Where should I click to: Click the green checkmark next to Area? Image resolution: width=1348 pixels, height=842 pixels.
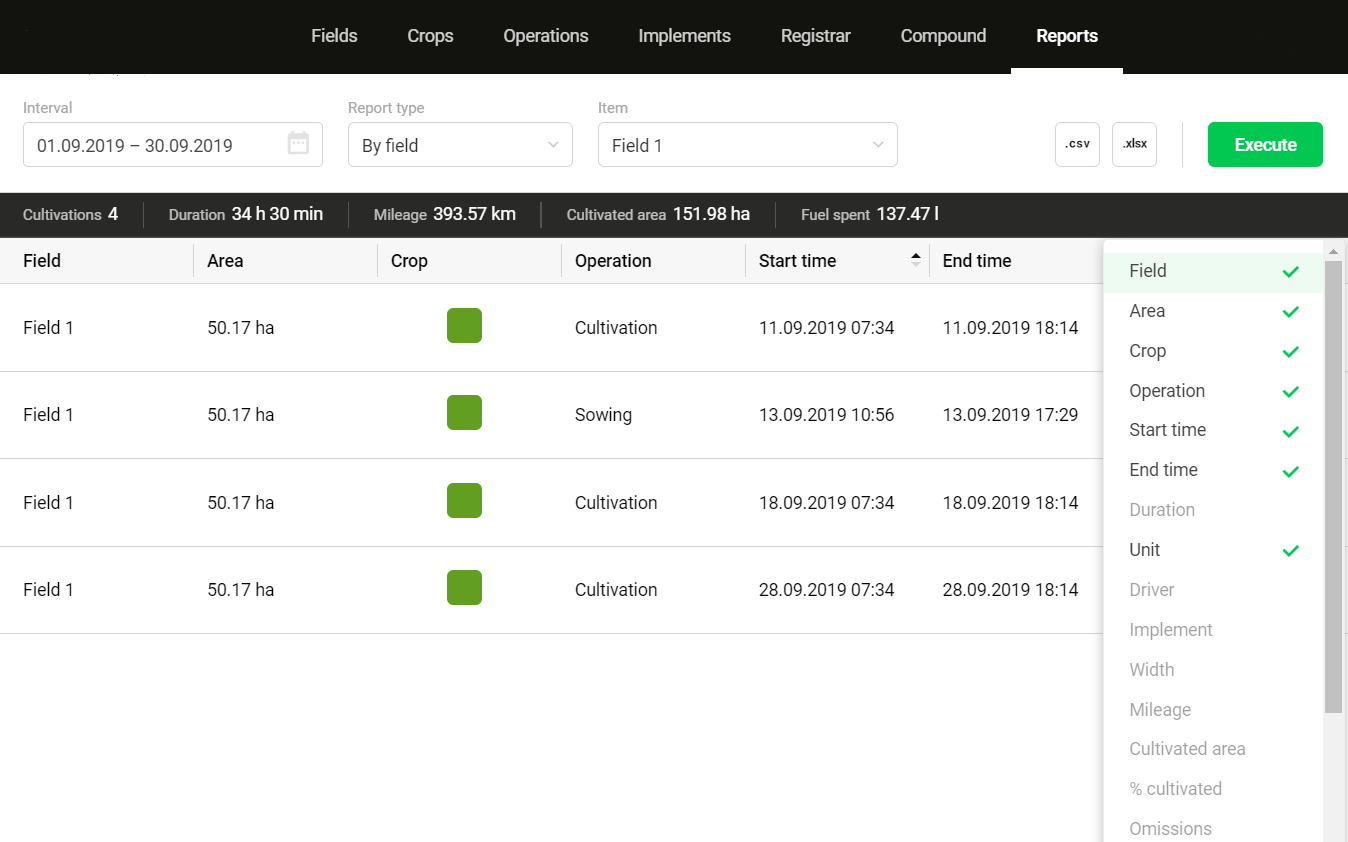coord(1290,311)
